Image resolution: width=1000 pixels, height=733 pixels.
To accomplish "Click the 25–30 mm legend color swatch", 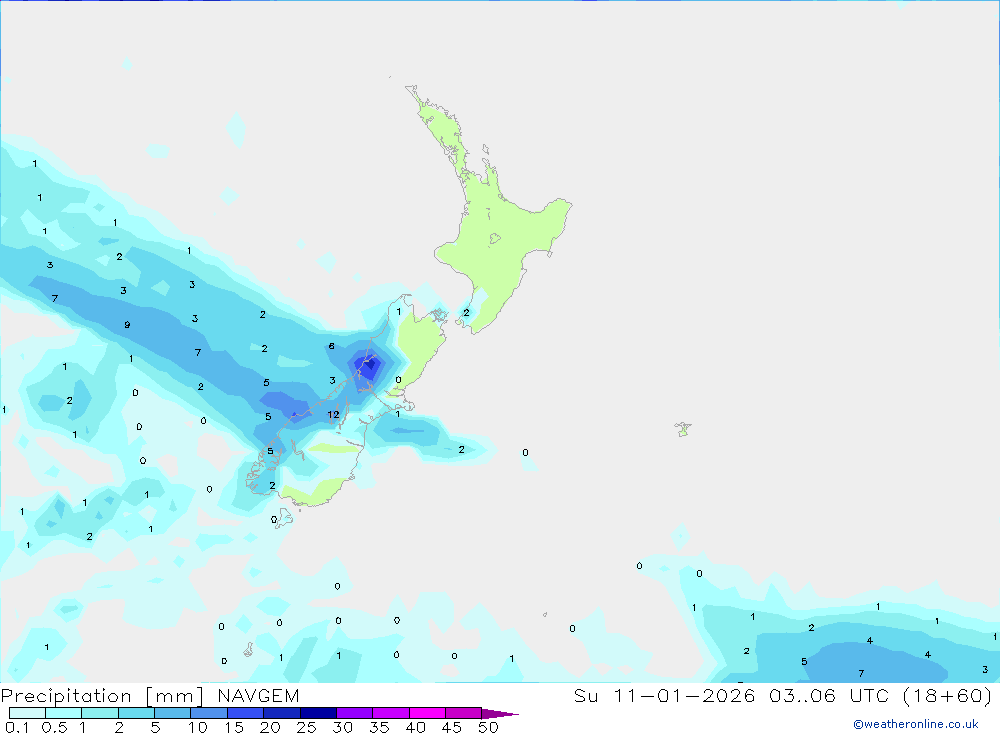I will tap(318, 713).
